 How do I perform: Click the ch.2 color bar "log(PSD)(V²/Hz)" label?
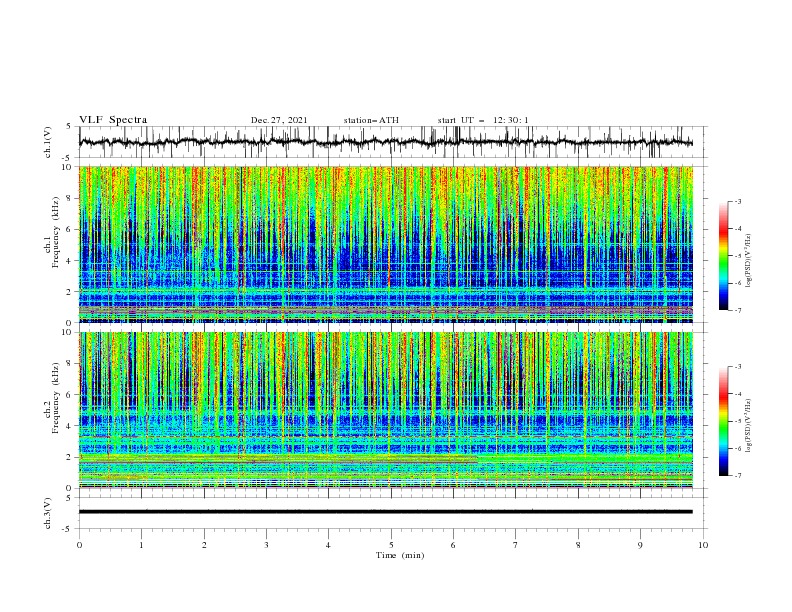coord(749,426)
